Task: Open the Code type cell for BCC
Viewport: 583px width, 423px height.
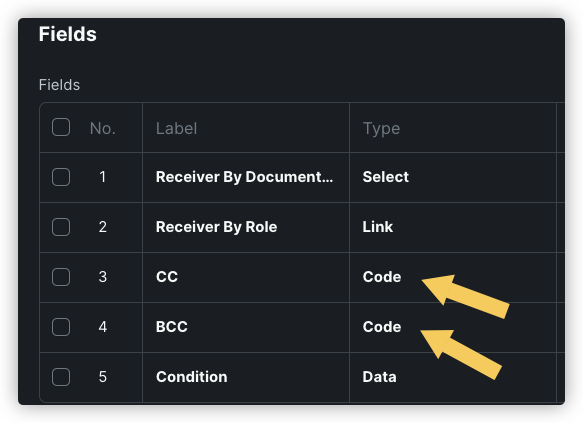Action: pos(453,327)
